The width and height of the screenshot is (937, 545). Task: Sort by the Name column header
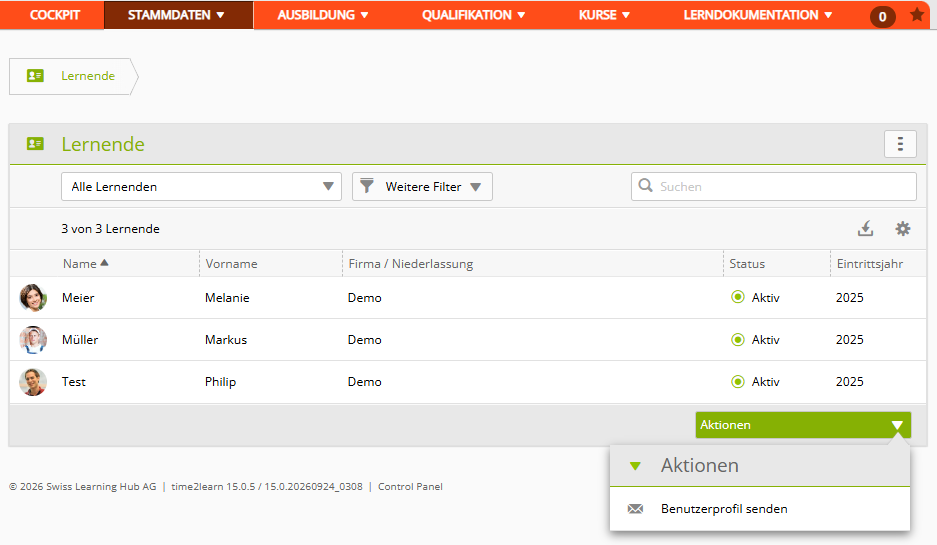click(x=79, y=264)
